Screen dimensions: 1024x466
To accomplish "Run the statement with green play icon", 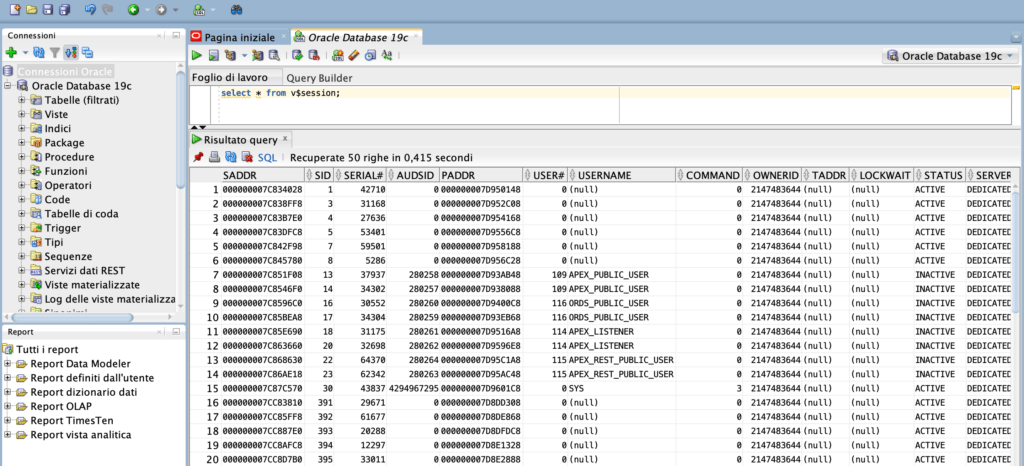I will tap(197, 55).
